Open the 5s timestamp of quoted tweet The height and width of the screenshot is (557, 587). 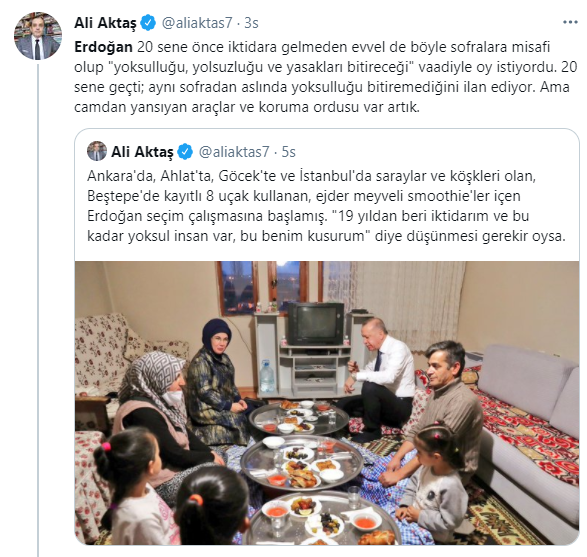tap(288, 152)
